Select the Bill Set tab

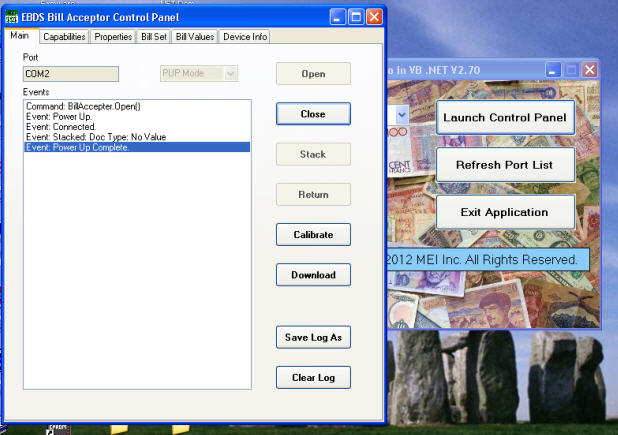tap(154, 37)
